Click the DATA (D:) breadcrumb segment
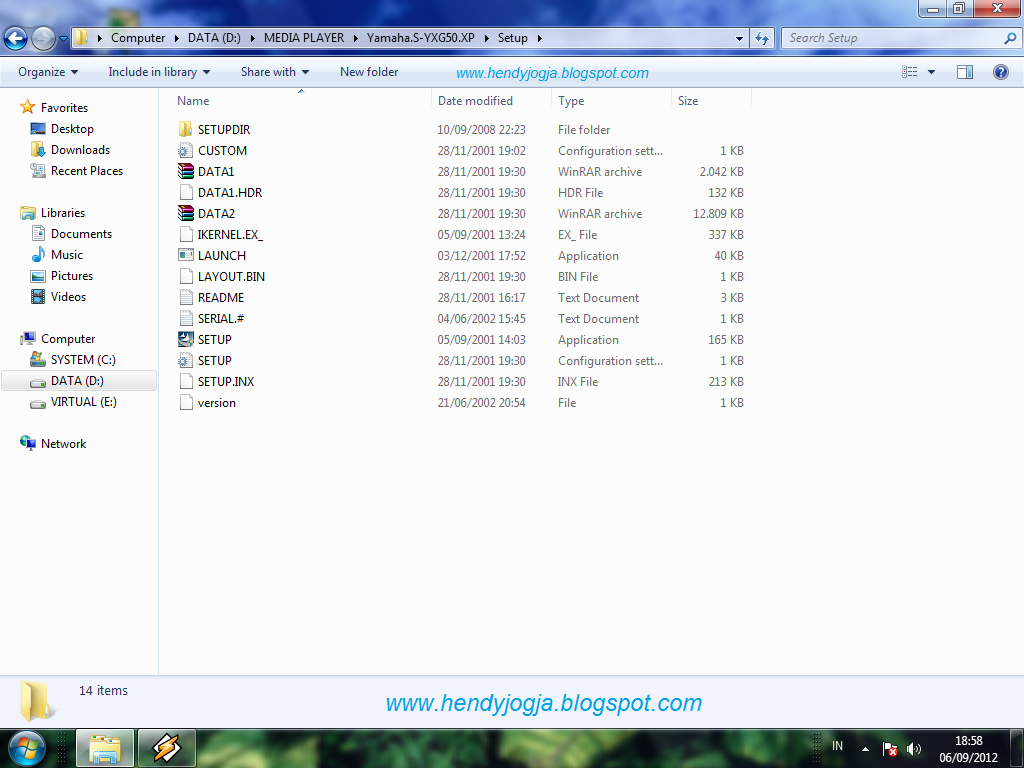 [214, 38]
